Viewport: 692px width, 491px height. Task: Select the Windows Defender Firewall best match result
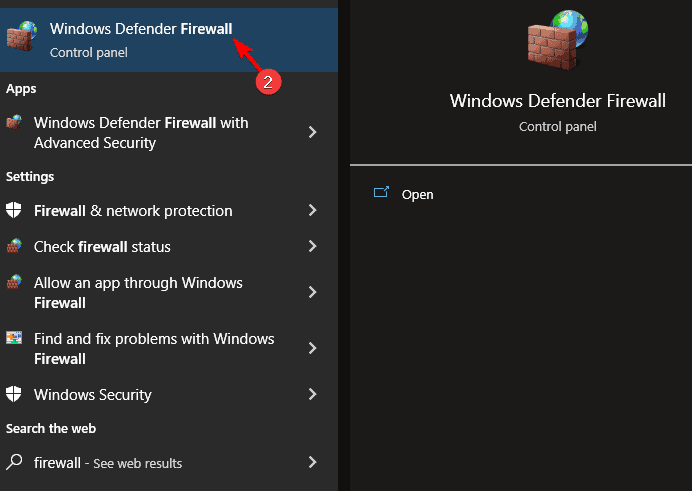140,38
